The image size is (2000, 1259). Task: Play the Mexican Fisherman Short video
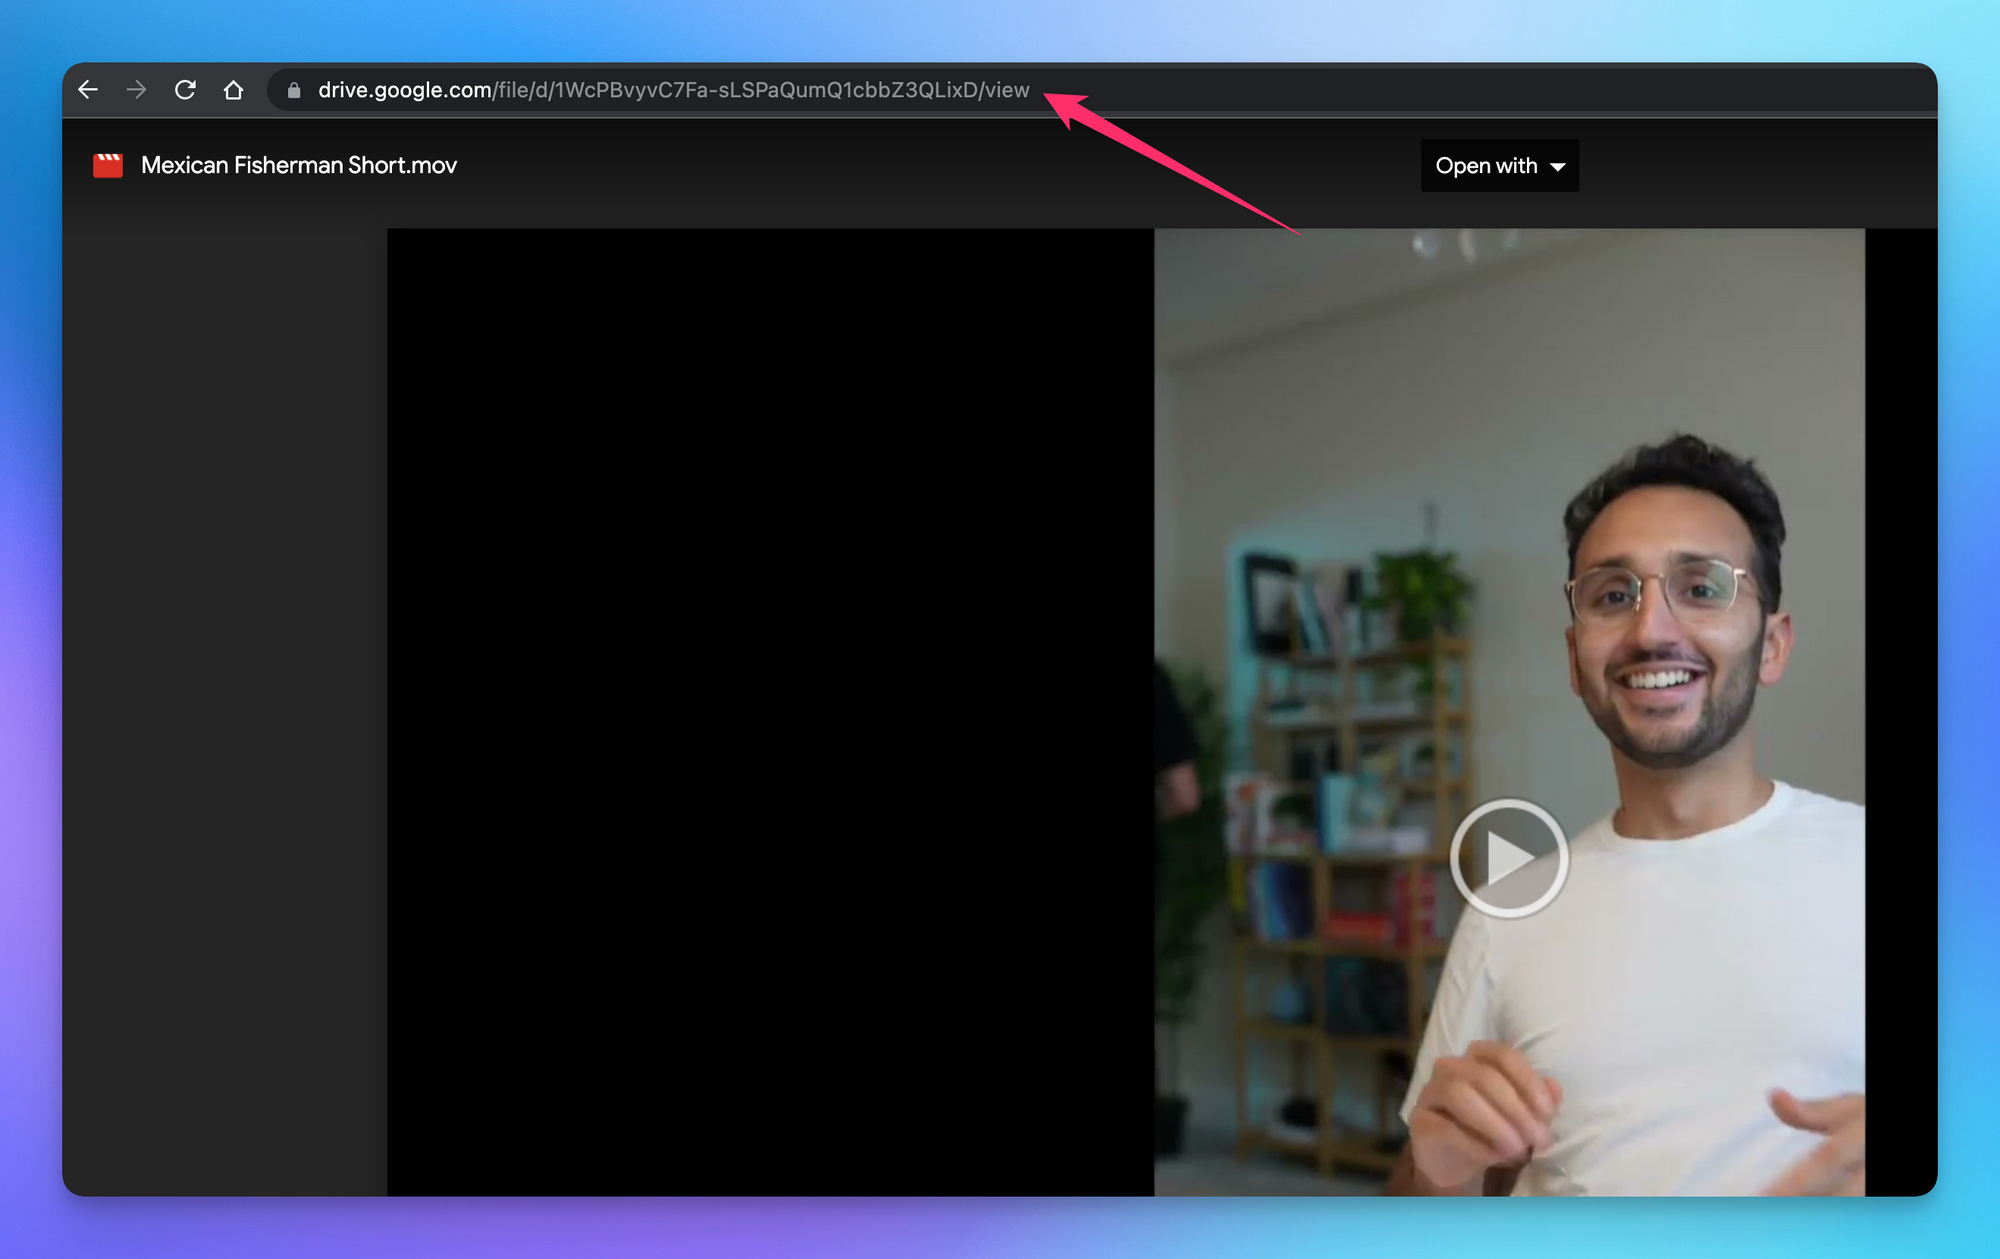tap(1508, 857)
